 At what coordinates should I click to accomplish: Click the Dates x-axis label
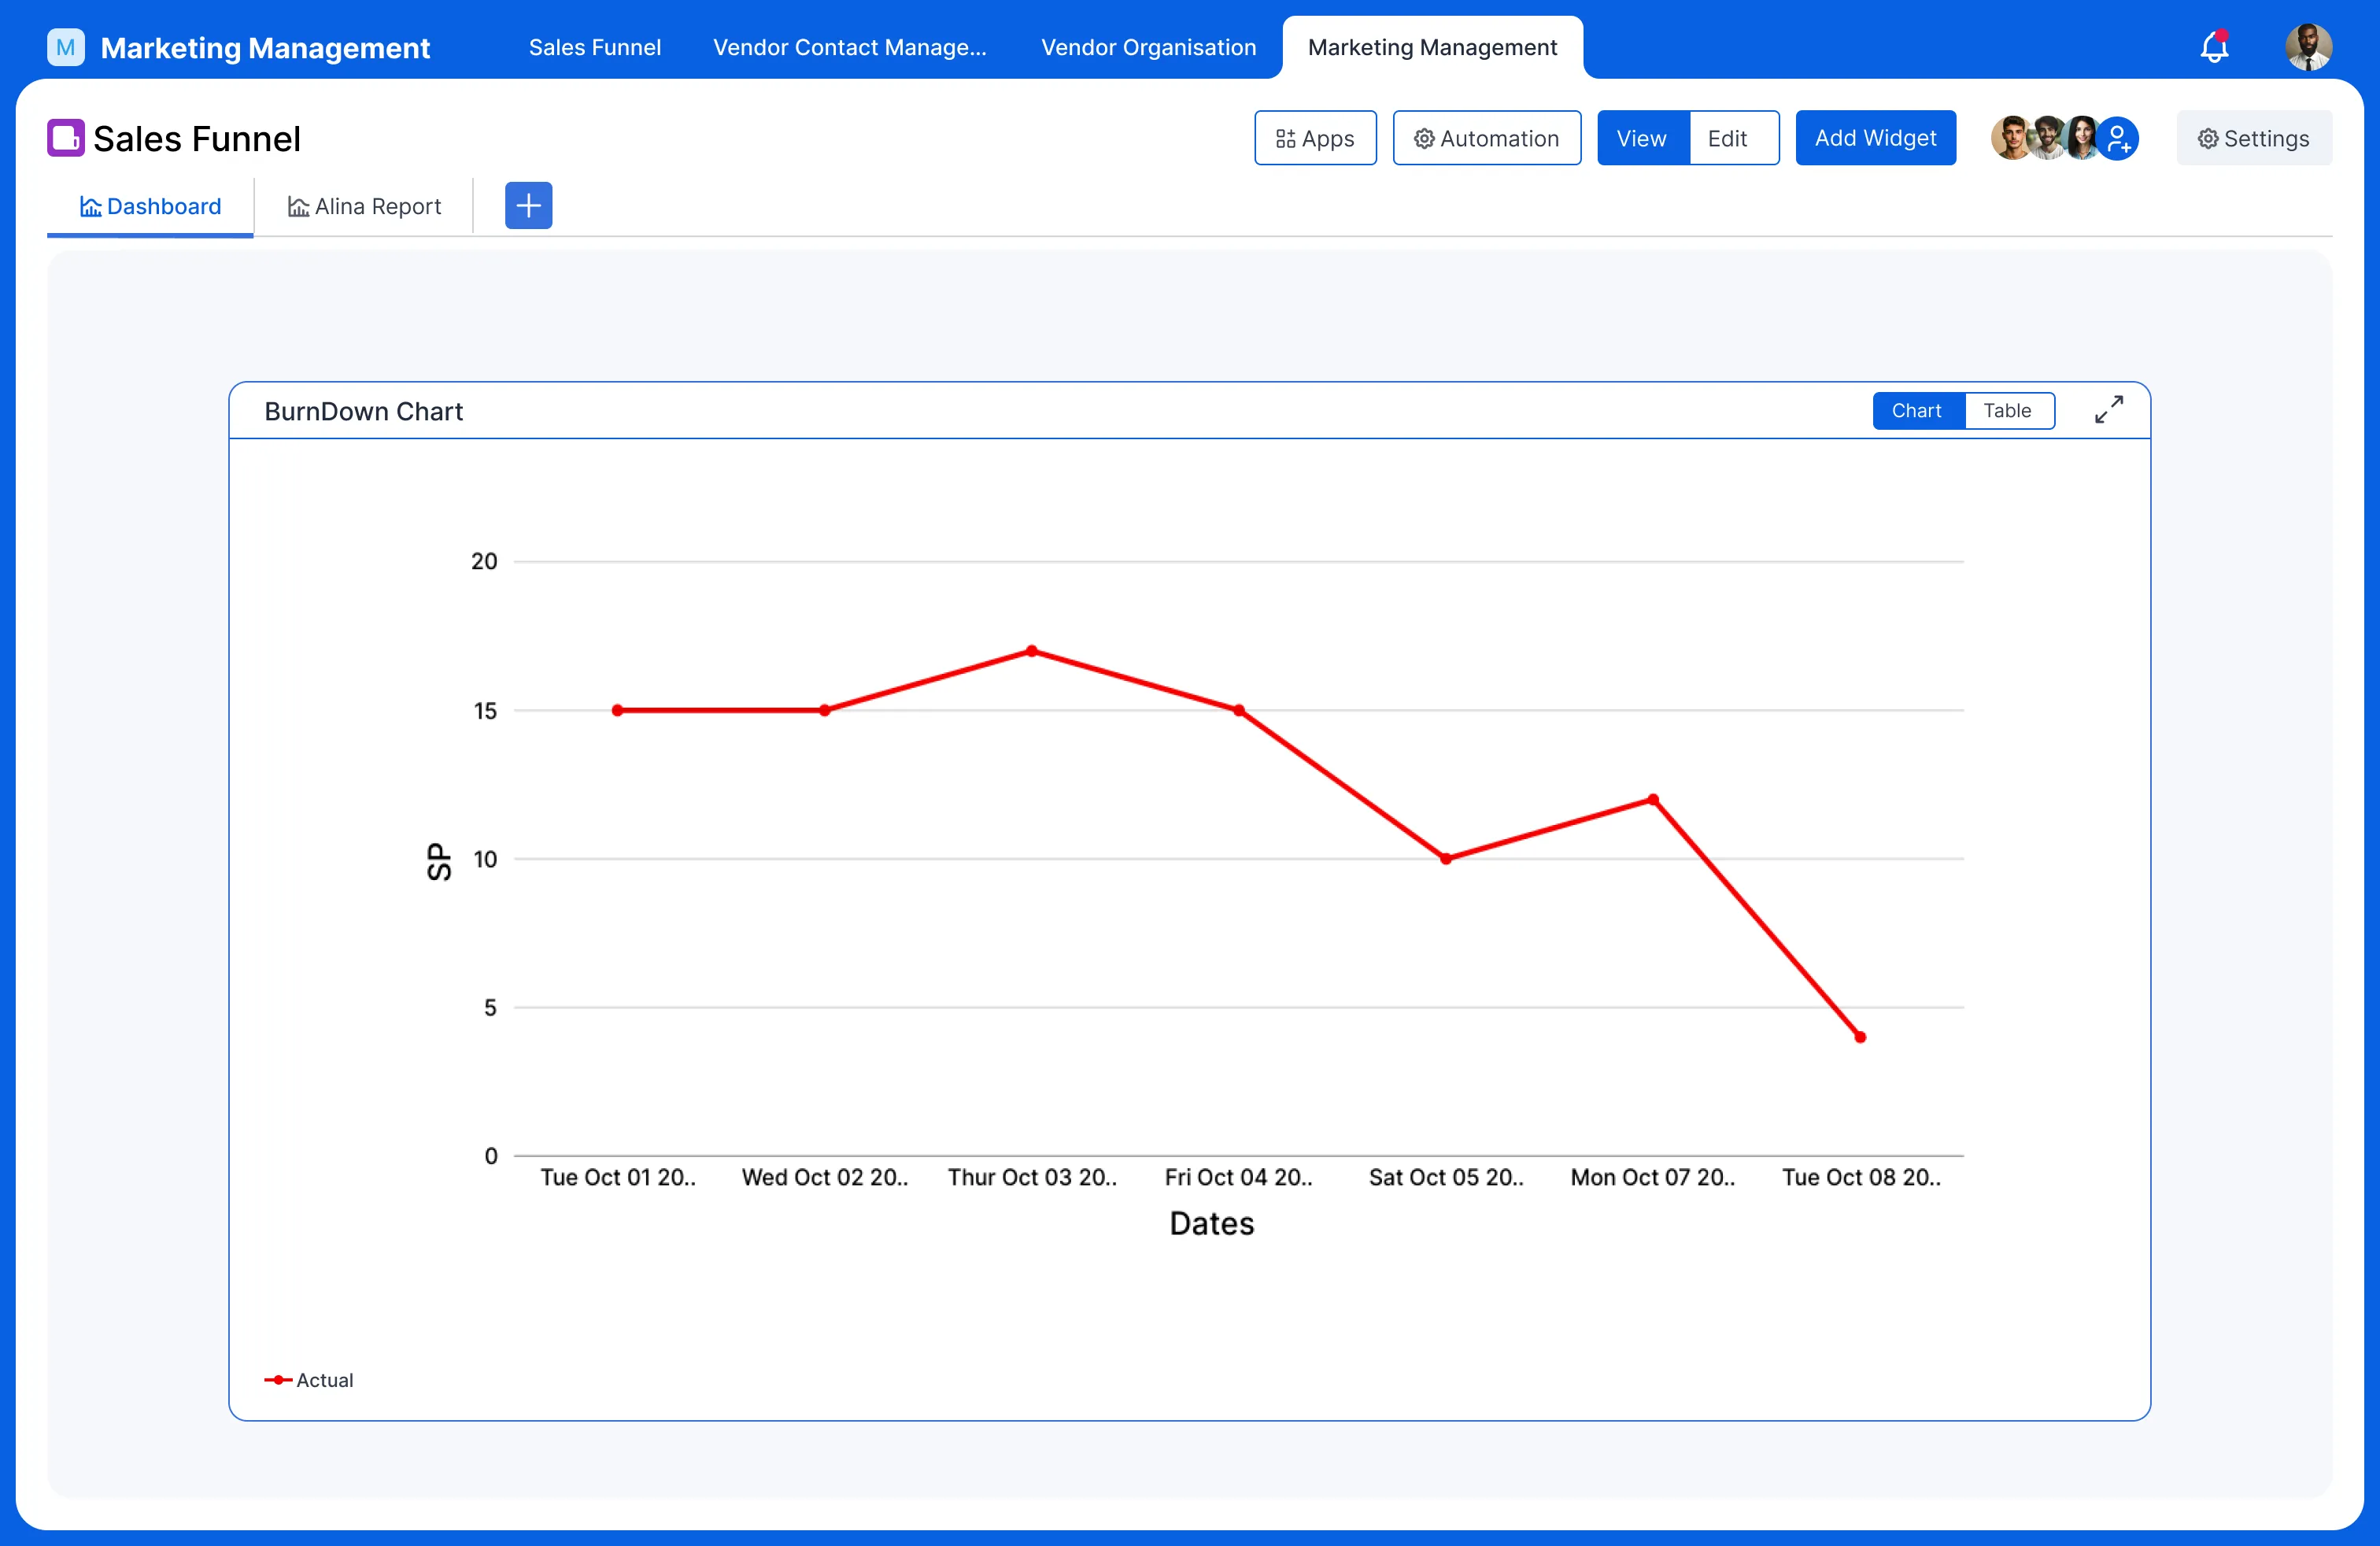pos(1211,1223)
